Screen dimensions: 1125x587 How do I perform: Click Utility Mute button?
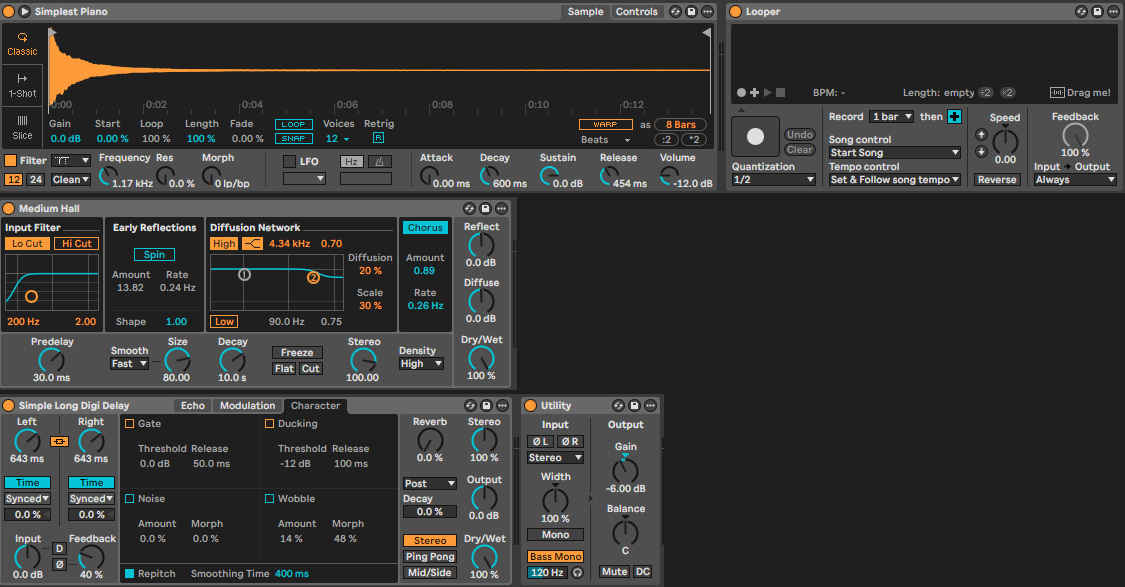(x=614, y=572)
